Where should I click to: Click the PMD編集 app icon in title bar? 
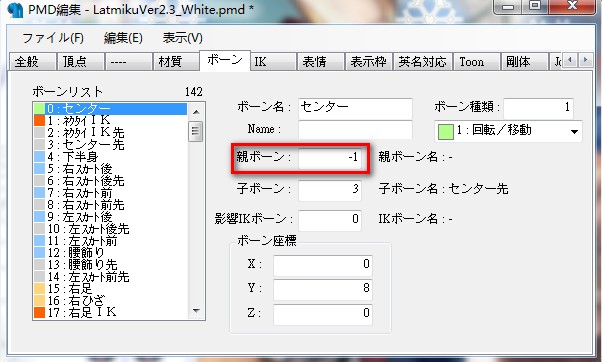coord(15,10)
